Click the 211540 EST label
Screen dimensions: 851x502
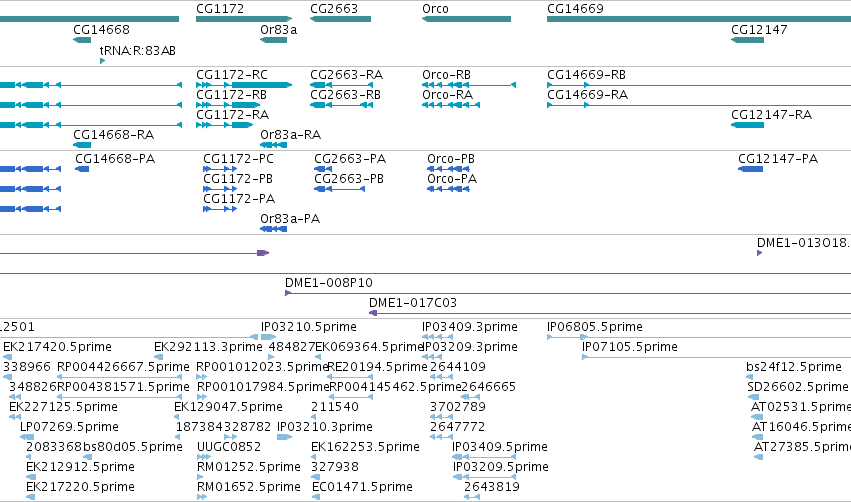(x=335, y=408)
